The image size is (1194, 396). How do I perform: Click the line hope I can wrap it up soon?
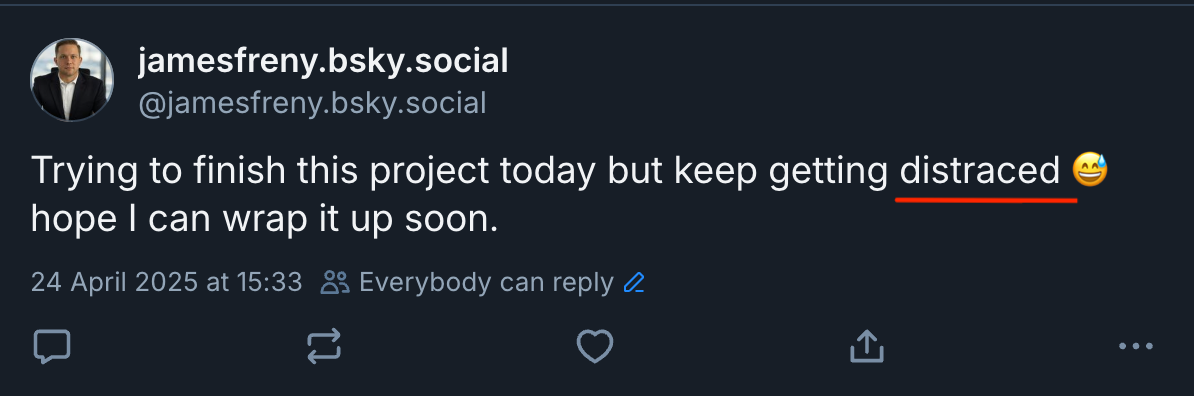click(x=264, y=220)
